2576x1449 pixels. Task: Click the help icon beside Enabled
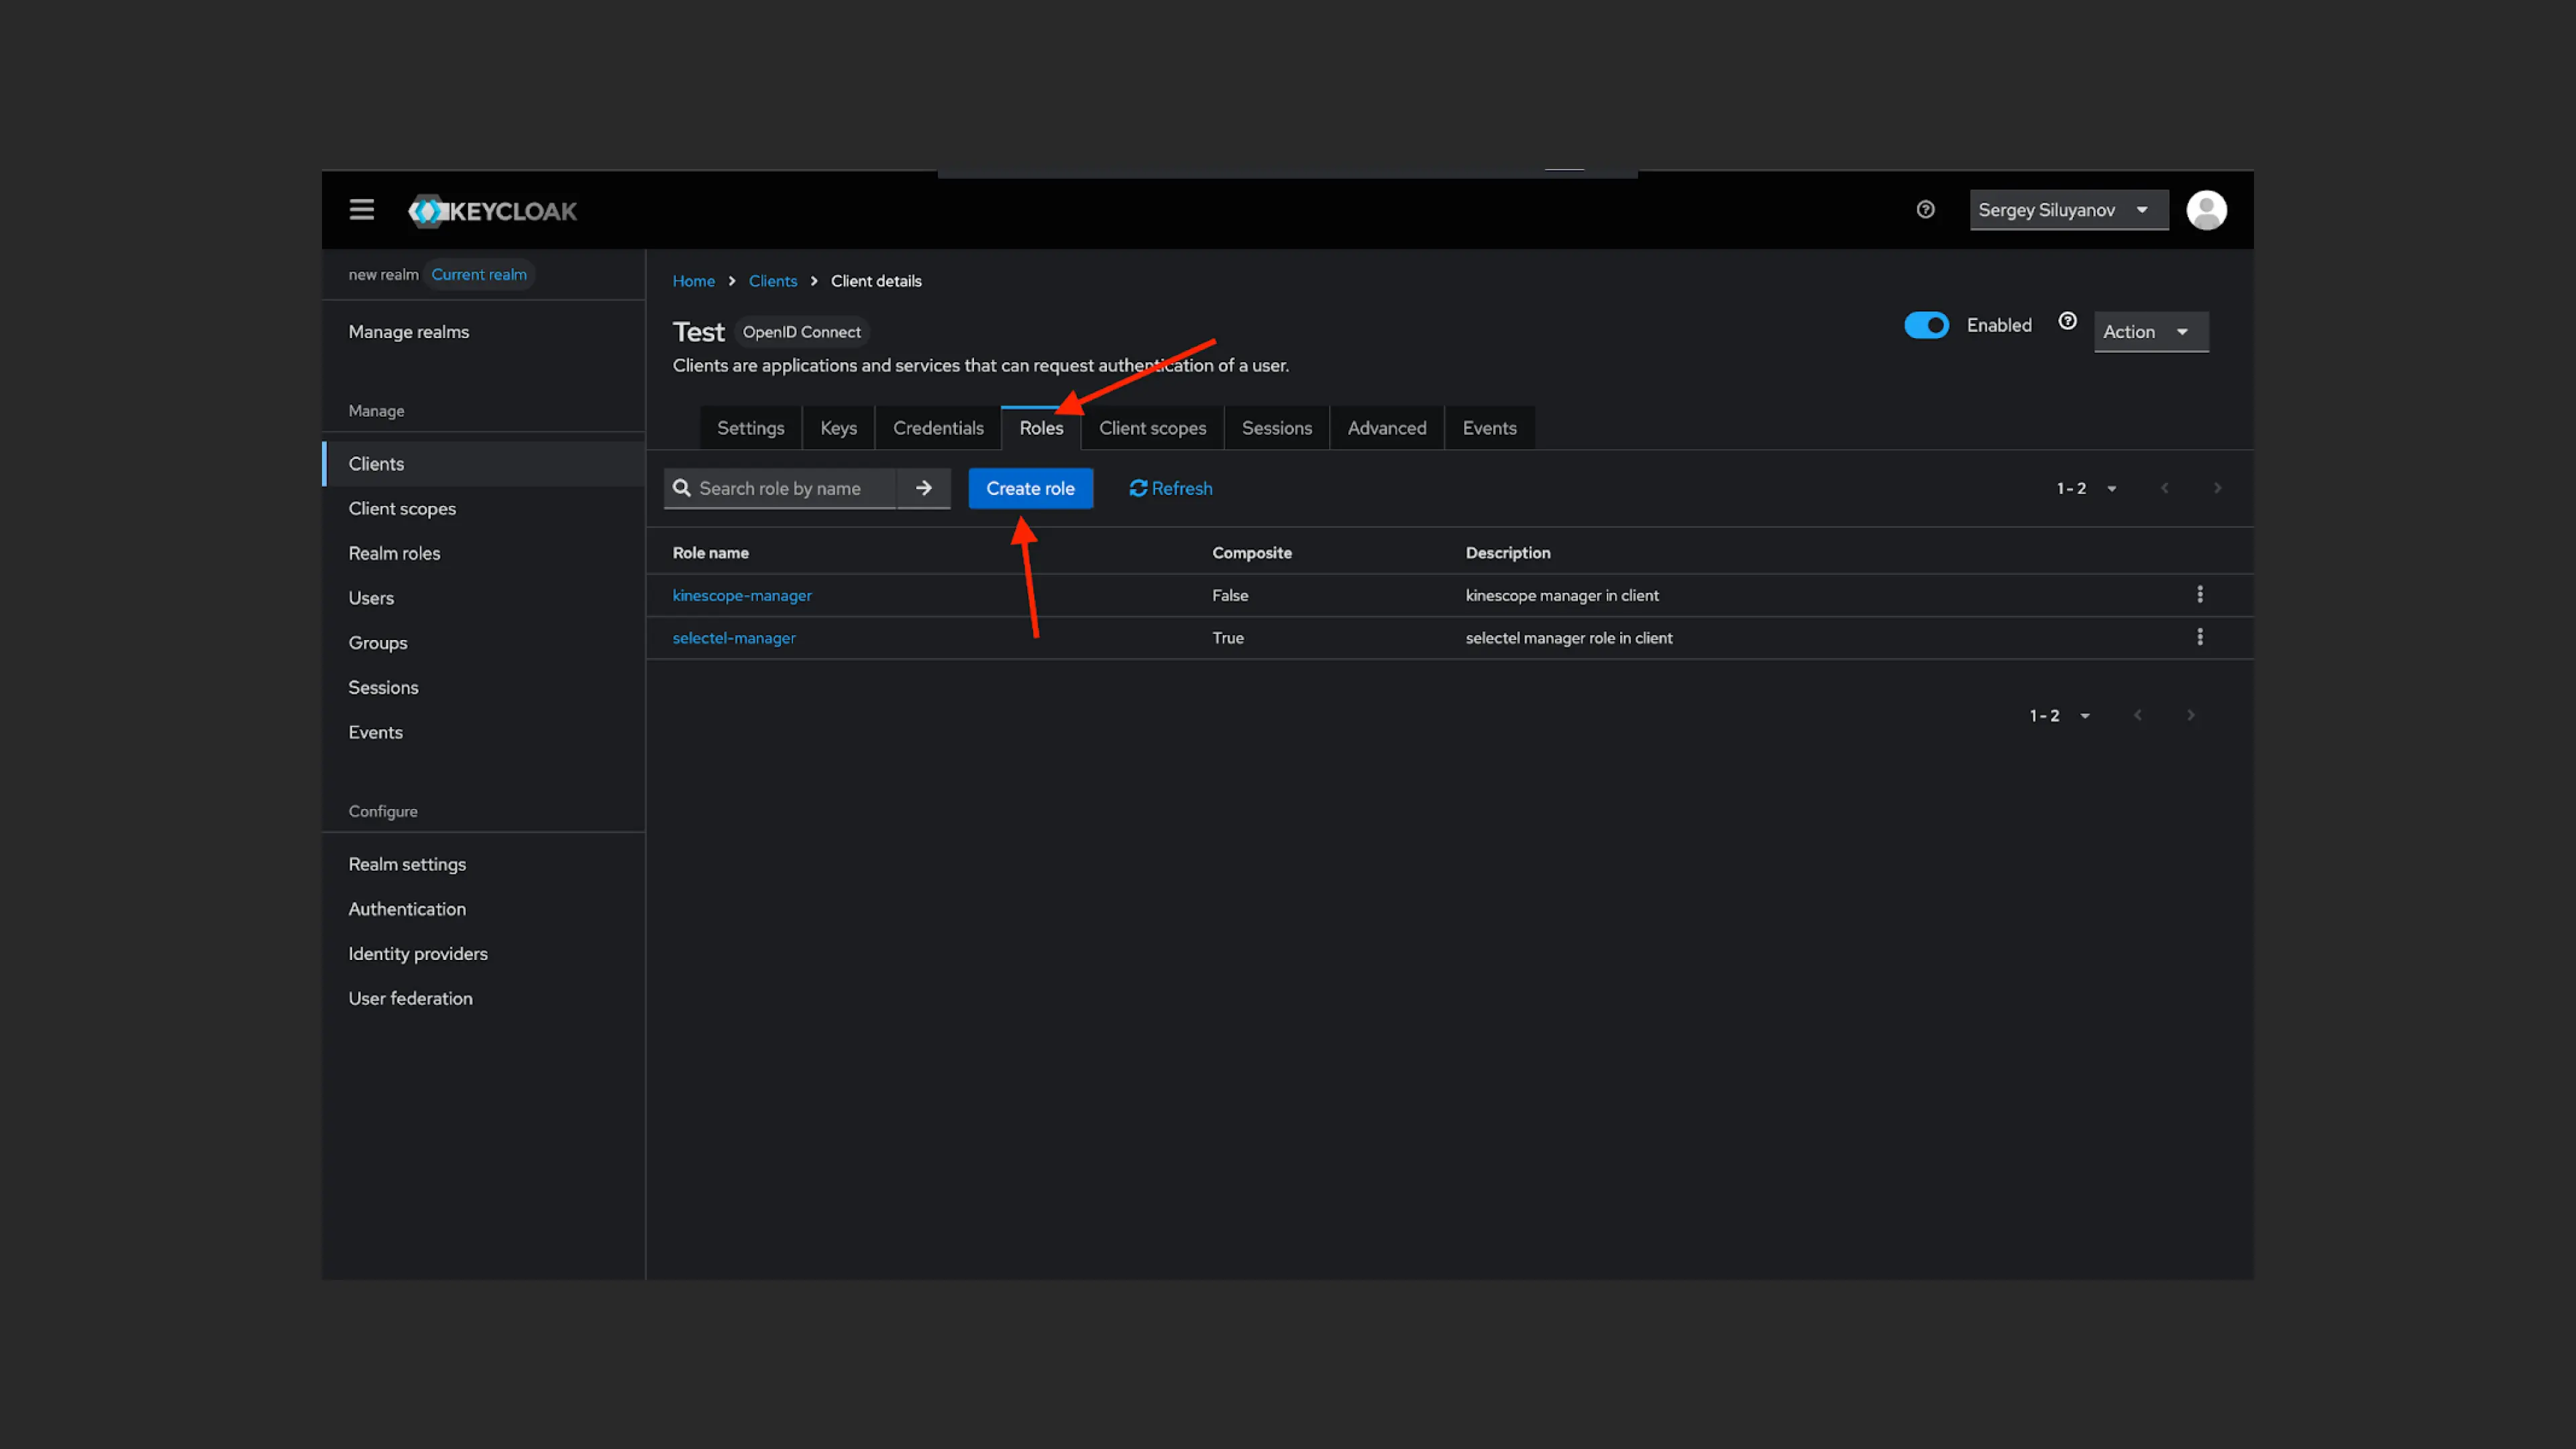coord(2067,322)
